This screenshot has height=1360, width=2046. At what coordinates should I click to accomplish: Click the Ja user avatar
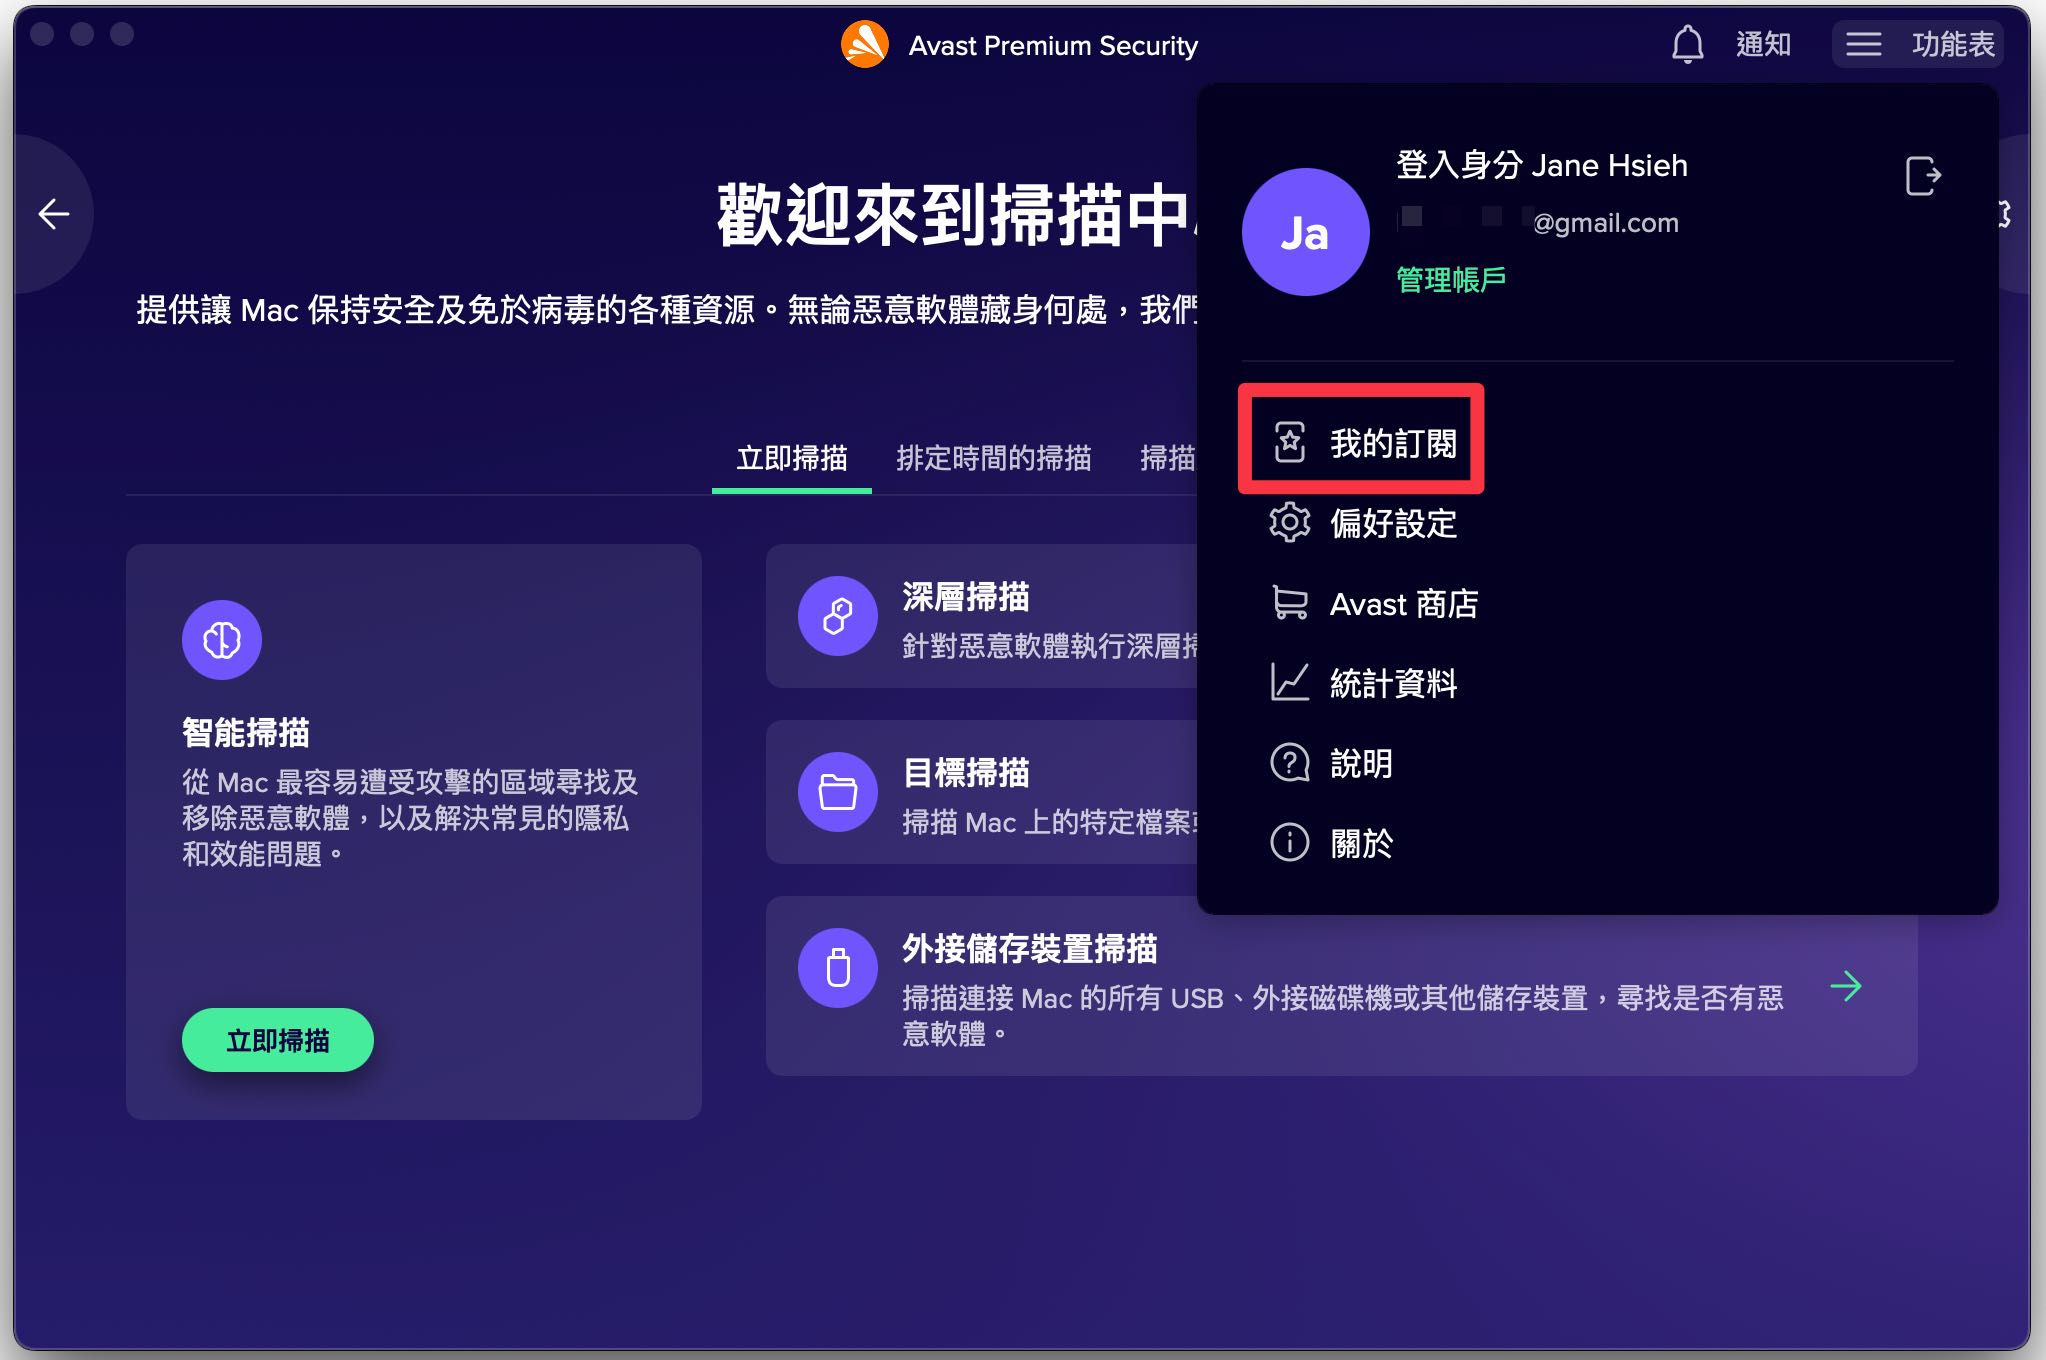pos(1305,232)
